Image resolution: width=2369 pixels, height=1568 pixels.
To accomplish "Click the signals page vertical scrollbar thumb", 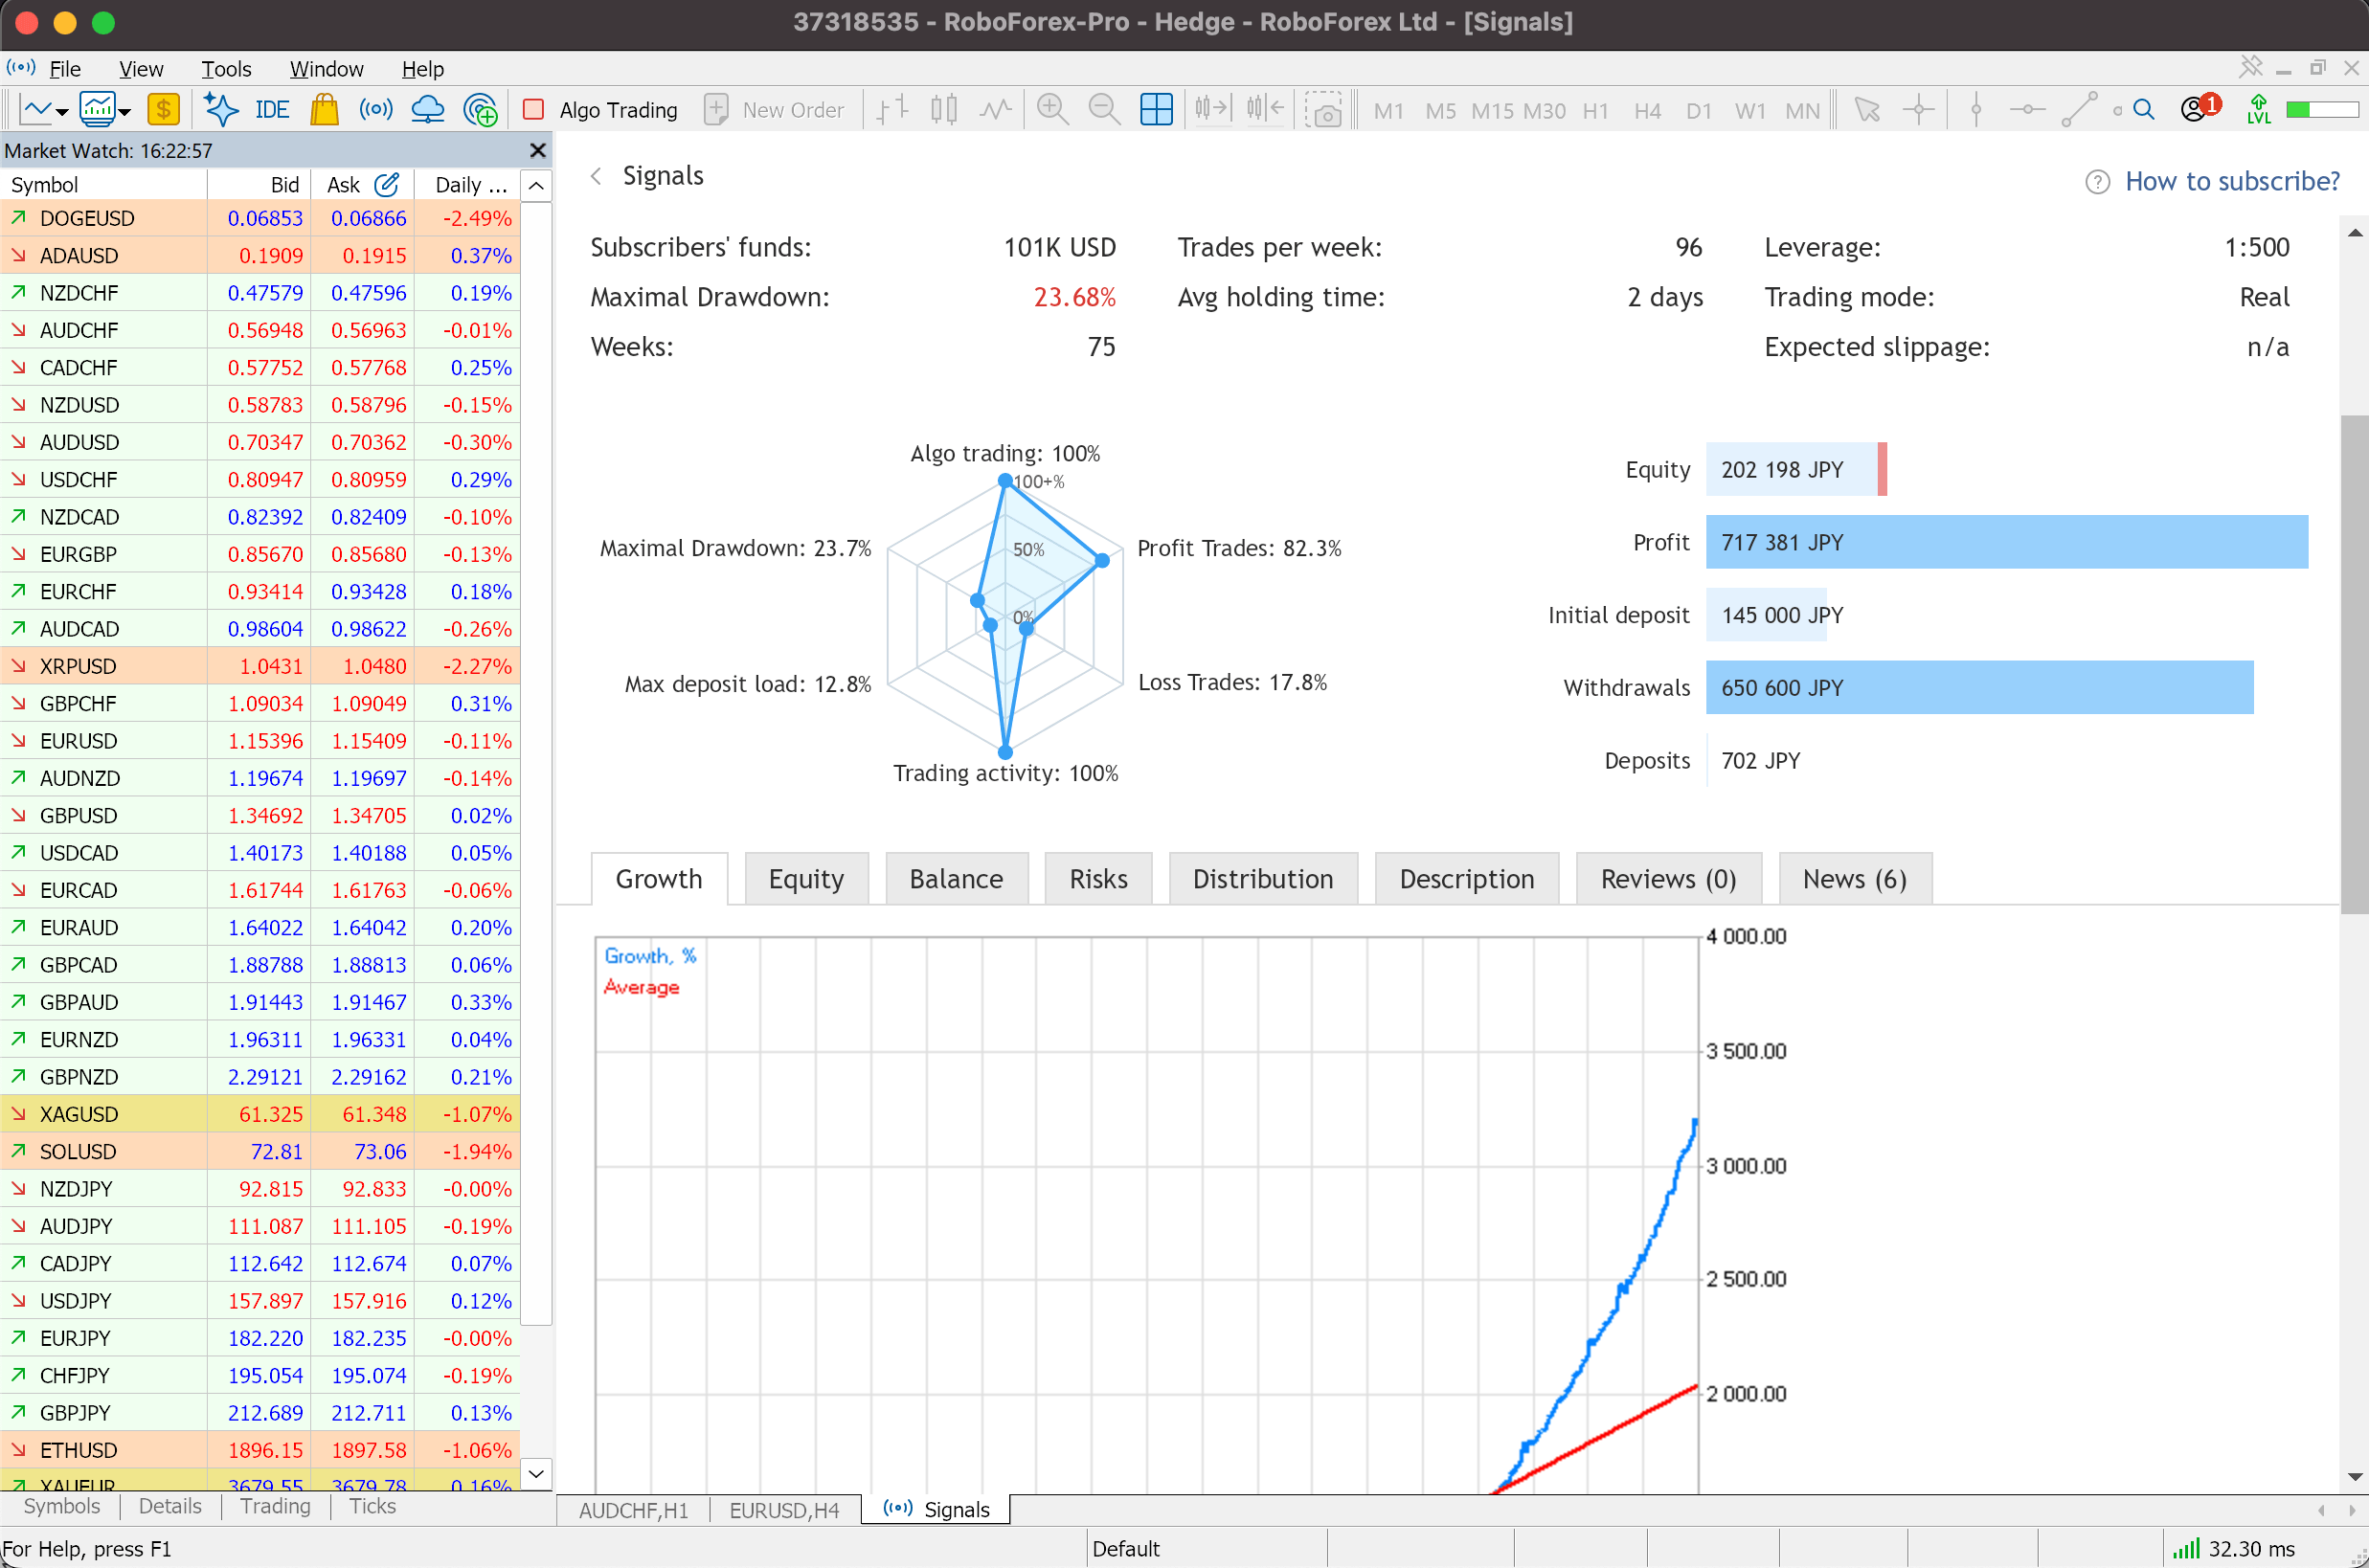I will point(2355,663).
